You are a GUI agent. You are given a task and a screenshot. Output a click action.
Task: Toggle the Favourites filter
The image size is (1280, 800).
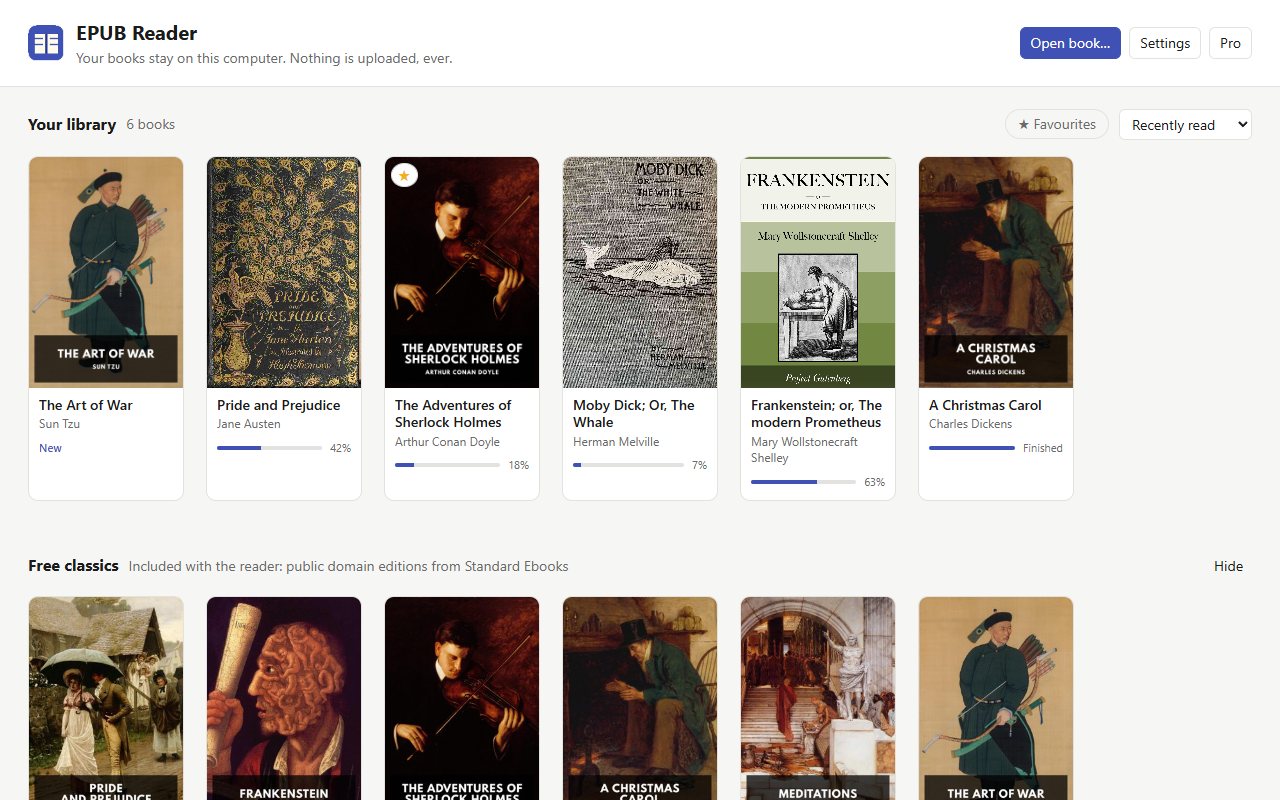1057,124
